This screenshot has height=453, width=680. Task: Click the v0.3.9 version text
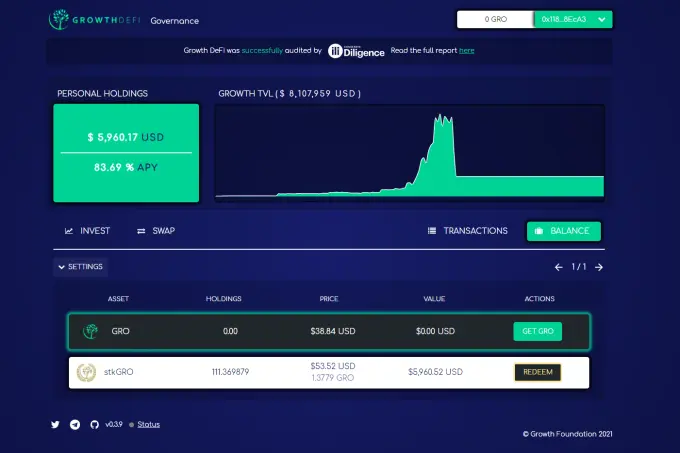pyautogui.click(x=114, y=424)
